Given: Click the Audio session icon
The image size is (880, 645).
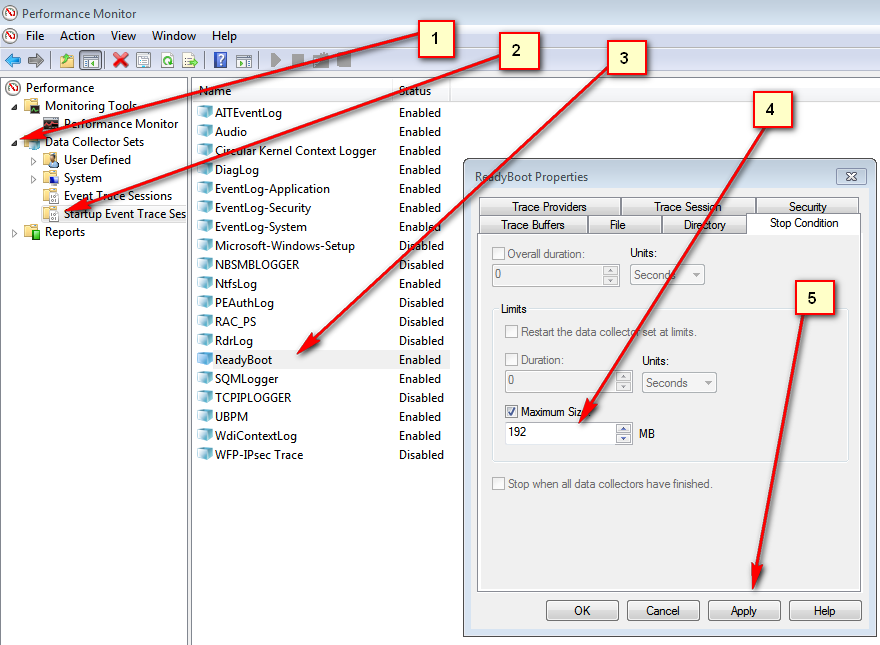Looking at the screenshot, I should click(205, 131).
